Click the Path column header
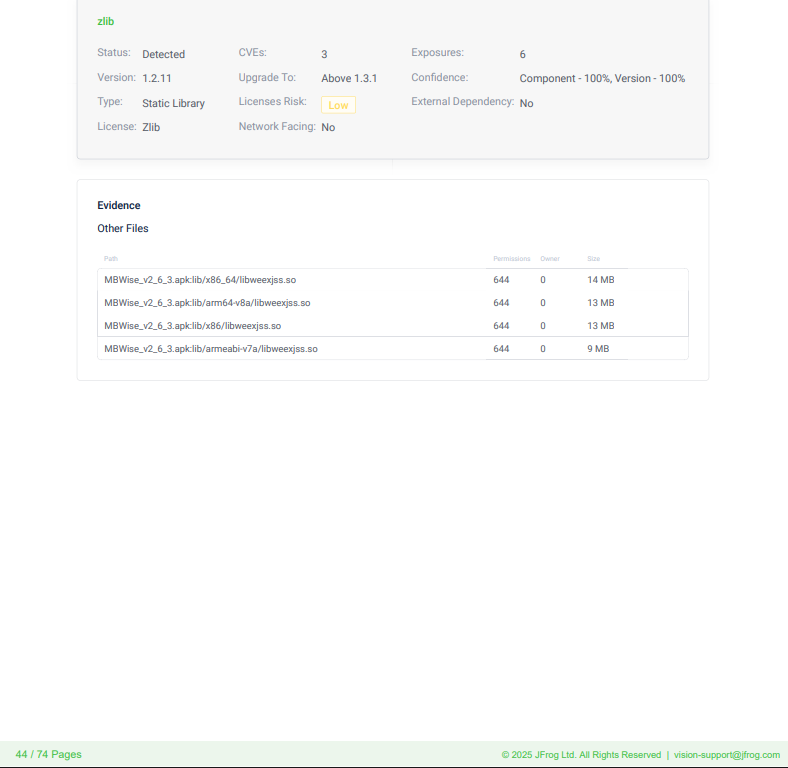The height and width of the screenshot is (768, 788). [x=111, y=259]
